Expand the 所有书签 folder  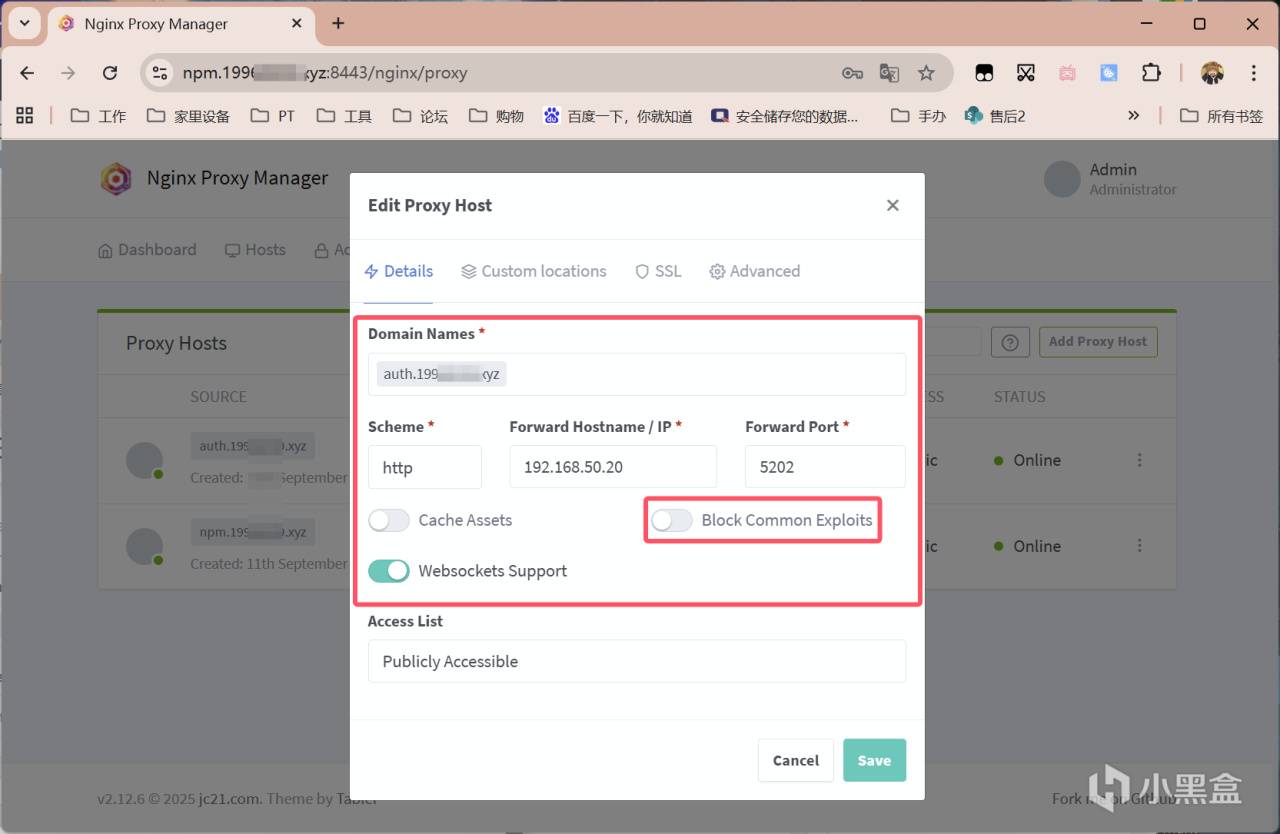1221,116
